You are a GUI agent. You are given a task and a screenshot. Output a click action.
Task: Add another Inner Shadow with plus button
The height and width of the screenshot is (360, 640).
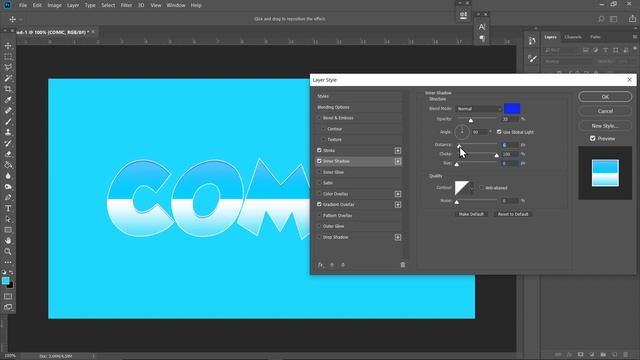[x=398, y=162]
